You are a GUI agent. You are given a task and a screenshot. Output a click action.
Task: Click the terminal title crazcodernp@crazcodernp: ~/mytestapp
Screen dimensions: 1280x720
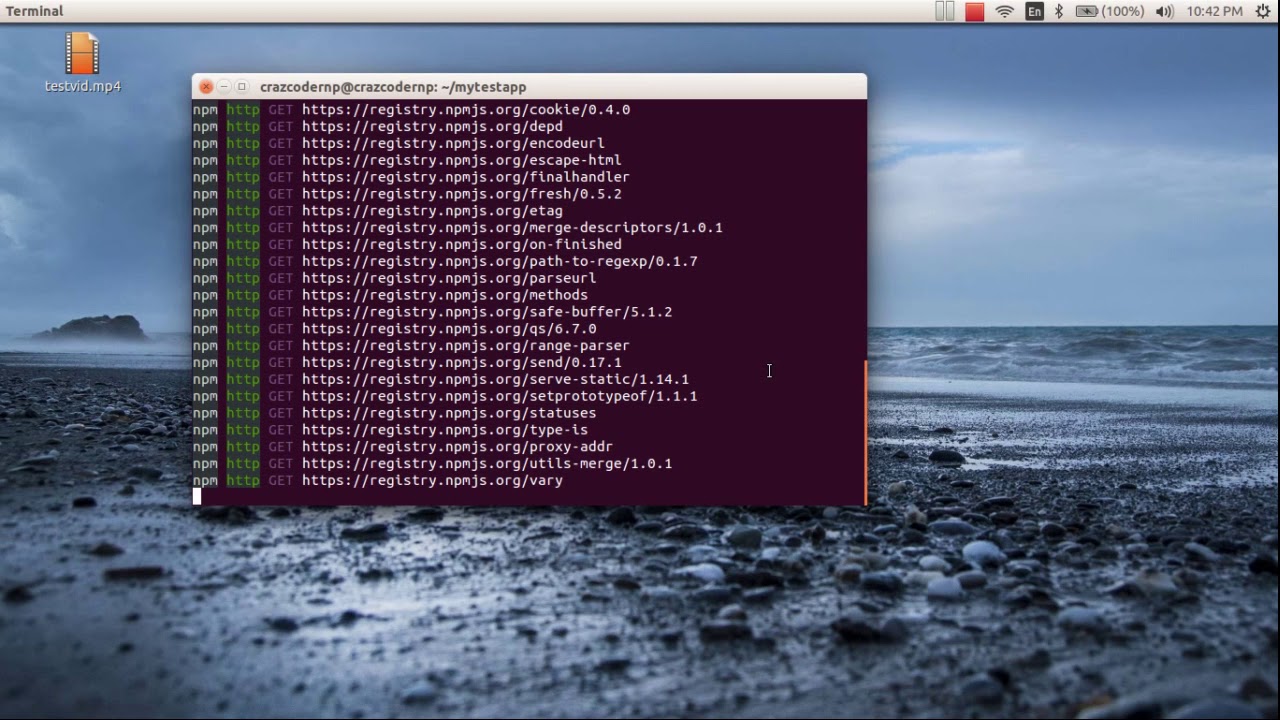(393, 87)
